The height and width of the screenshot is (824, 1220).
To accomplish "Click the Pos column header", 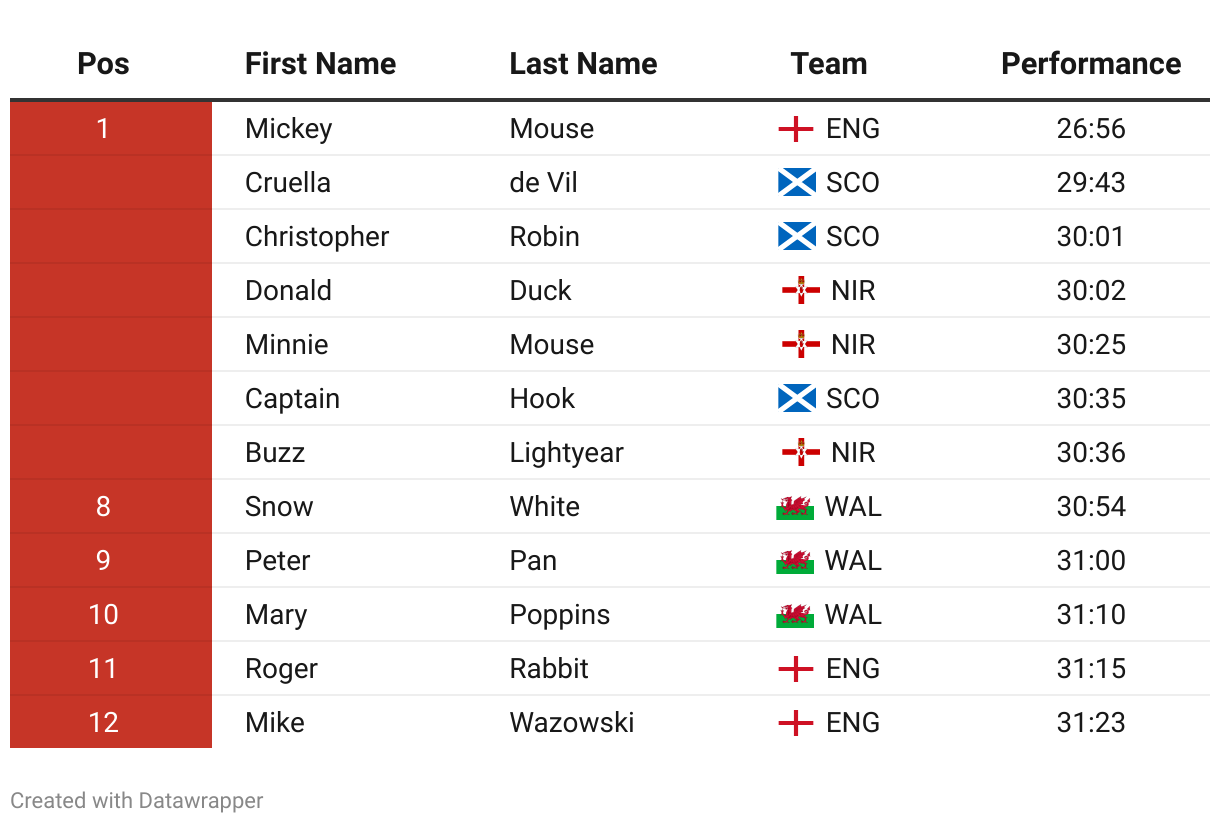I will pos(103,64).
